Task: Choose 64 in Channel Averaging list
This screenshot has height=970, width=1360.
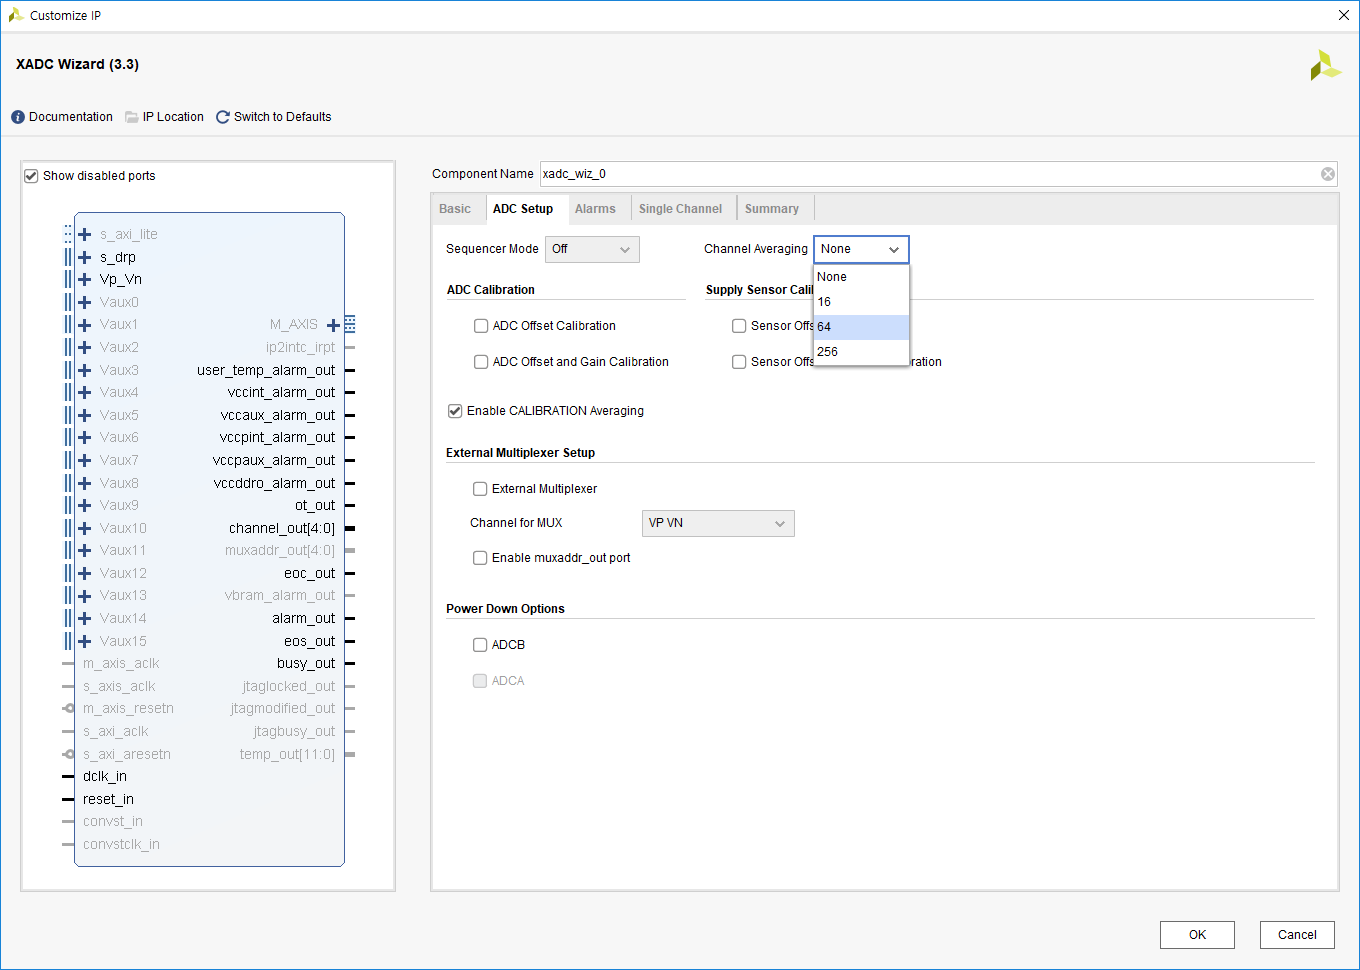Action: click(x=861, y=327)
